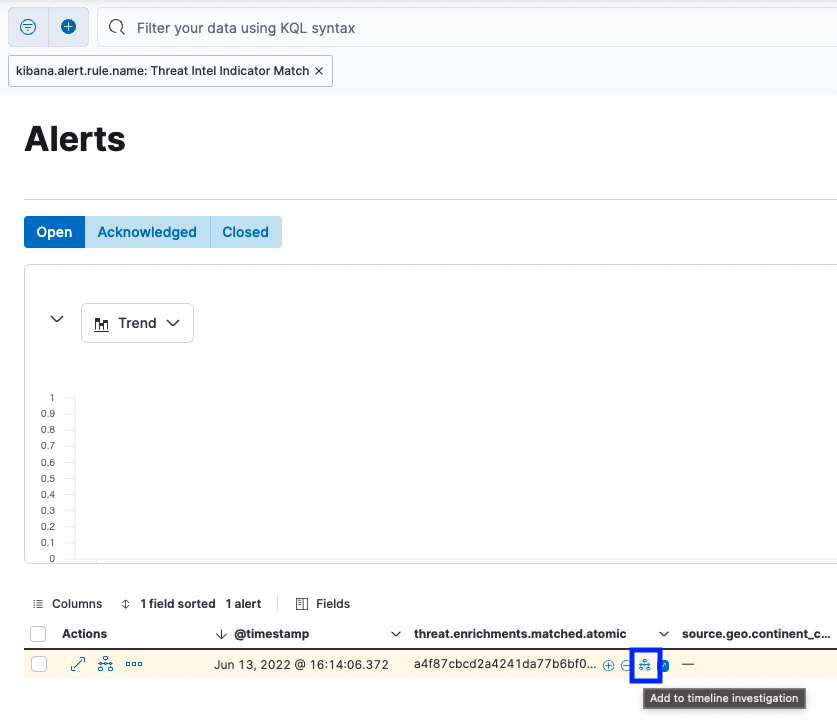The height and width of the screenshot is (724, 837).
Task: Switch to the Acknowledged alerts tab
Action: click(x=147, y=231)
